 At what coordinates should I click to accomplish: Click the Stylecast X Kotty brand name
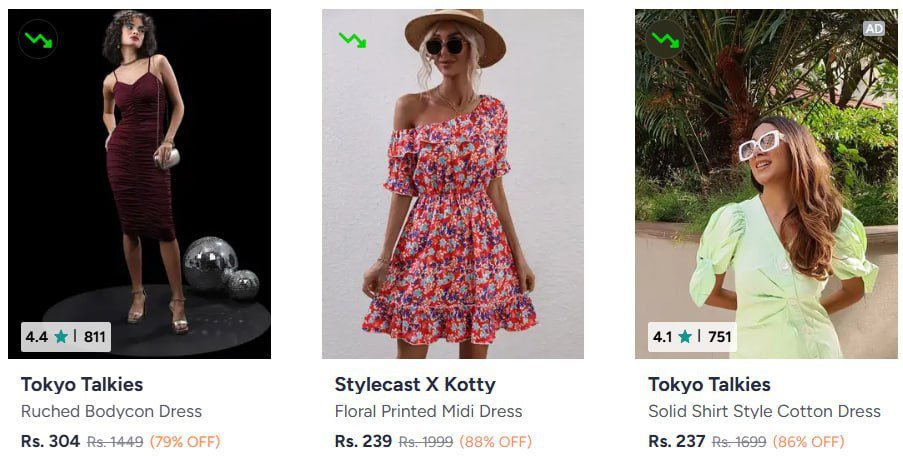(x=415, y=384)
